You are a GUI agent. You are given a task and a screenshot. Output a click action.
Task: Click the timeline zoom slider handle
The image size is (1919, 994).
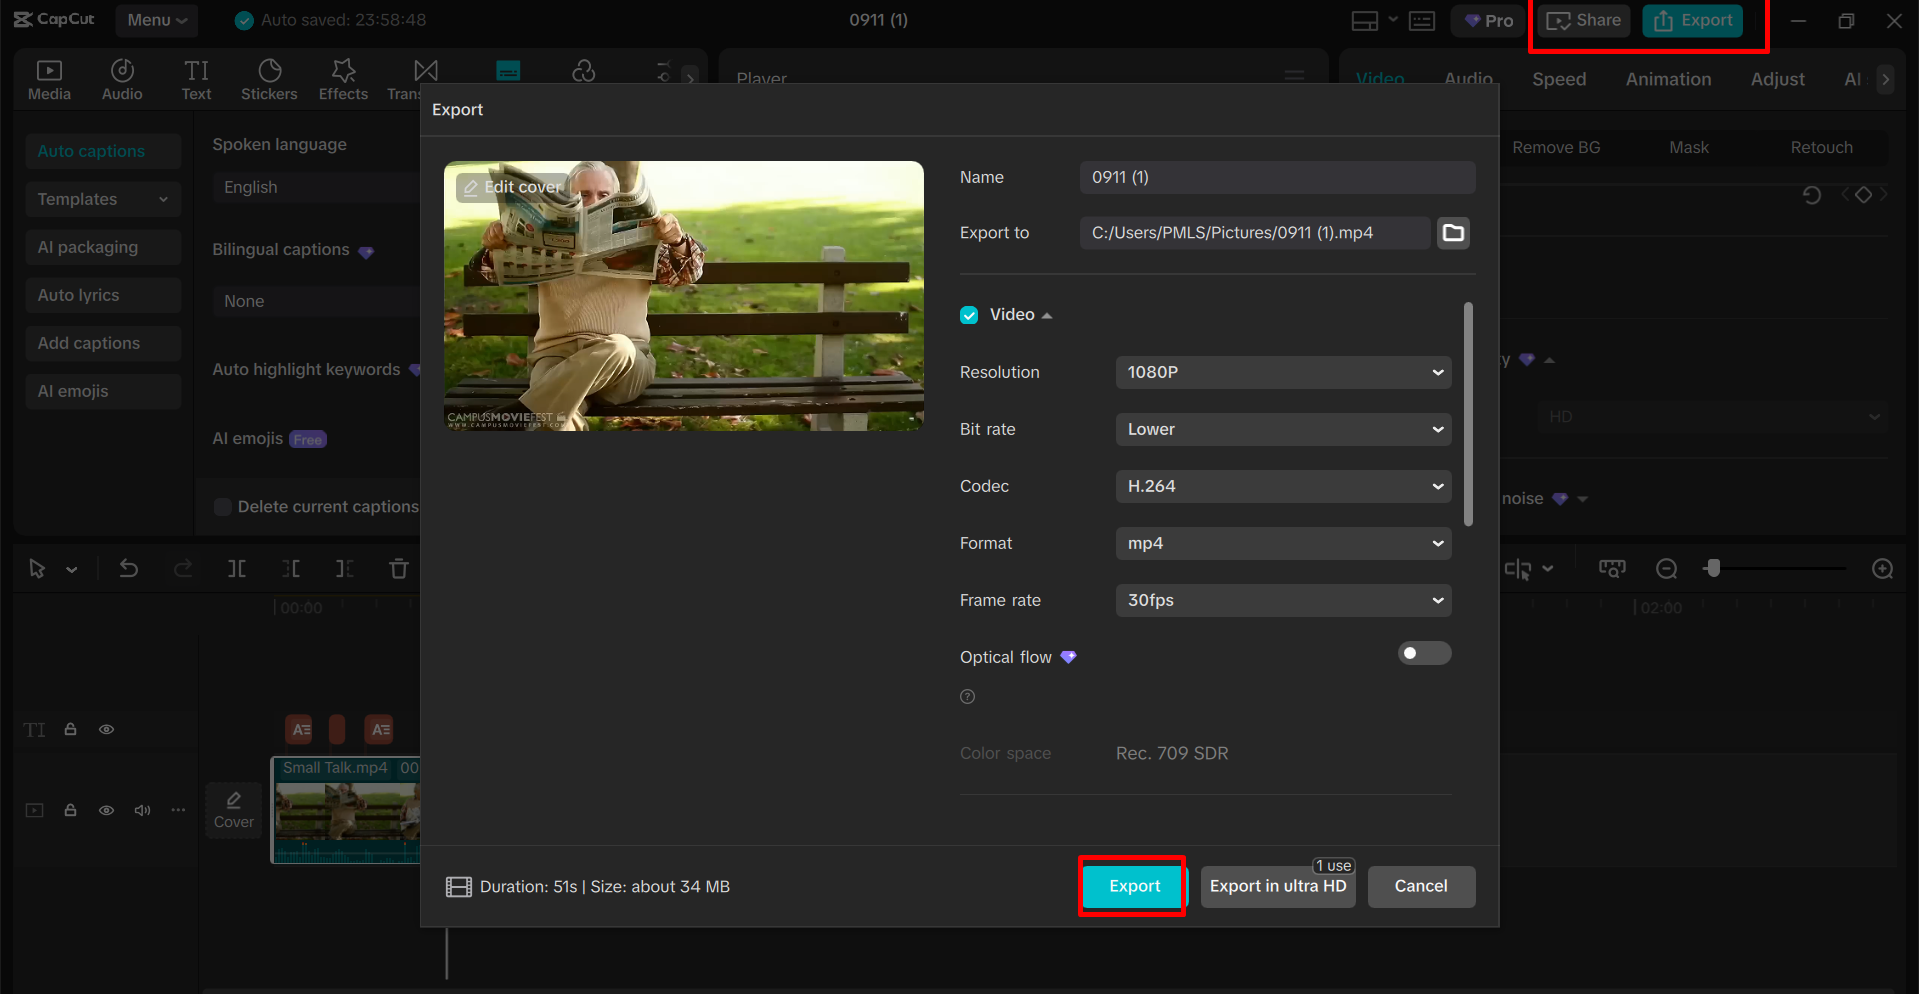coord(1713,568)
